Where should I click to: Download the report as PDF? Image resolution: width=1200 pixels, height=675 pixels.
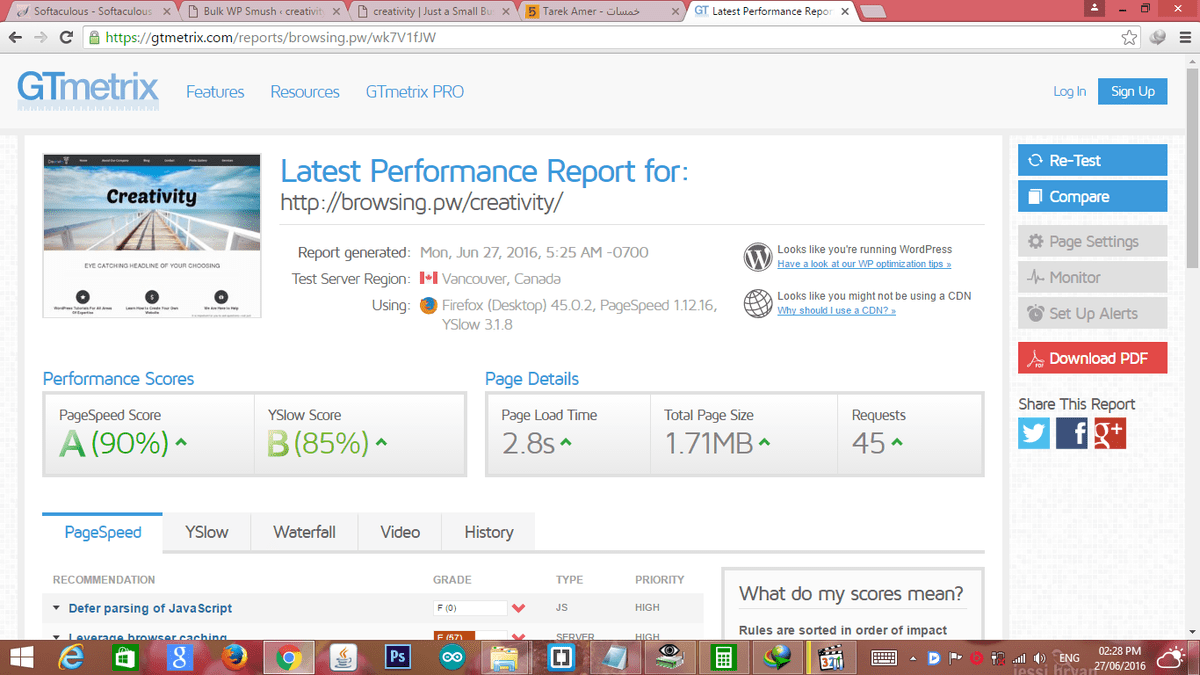click(1092, 358)
